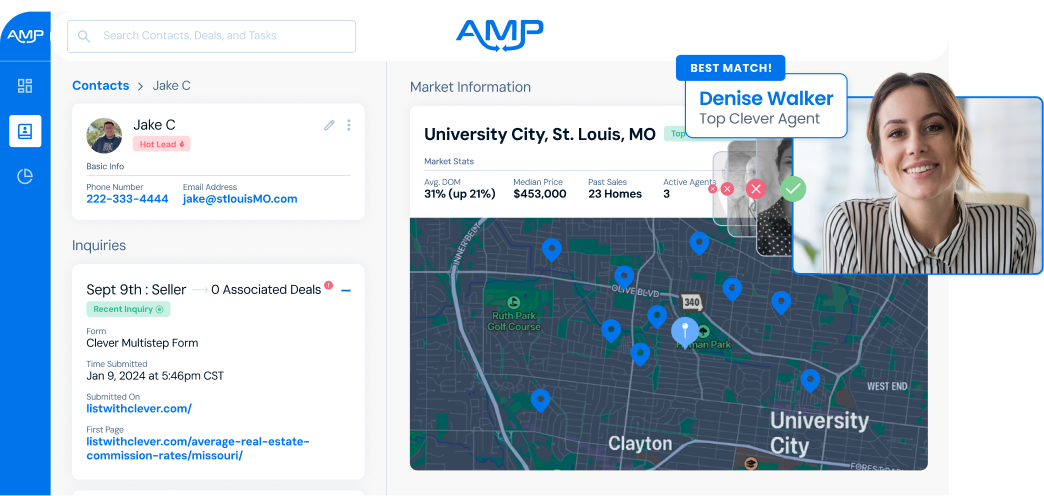1044x496 pixels.
Task: Open the listwithclever.com/ Submitted On link
Action: click(x=139, y=409)
